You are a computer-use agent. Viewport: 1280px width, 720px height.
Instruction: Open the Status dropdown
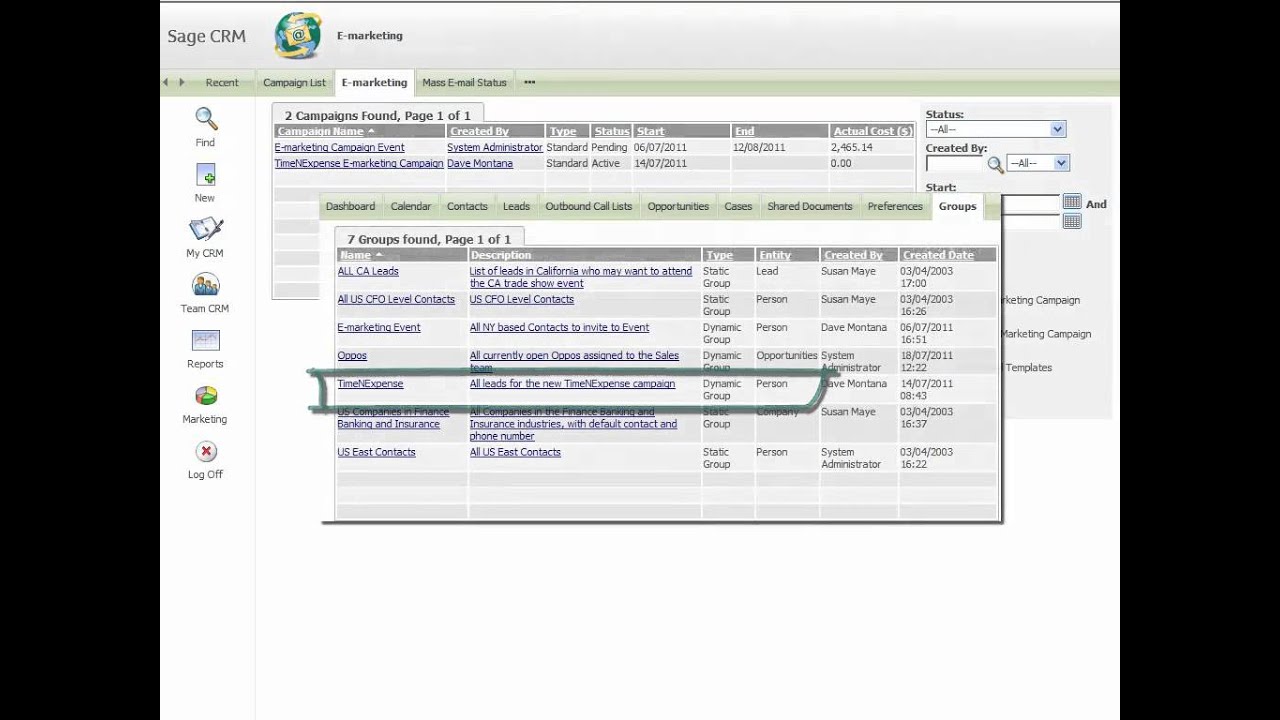(x=996, y=129)
